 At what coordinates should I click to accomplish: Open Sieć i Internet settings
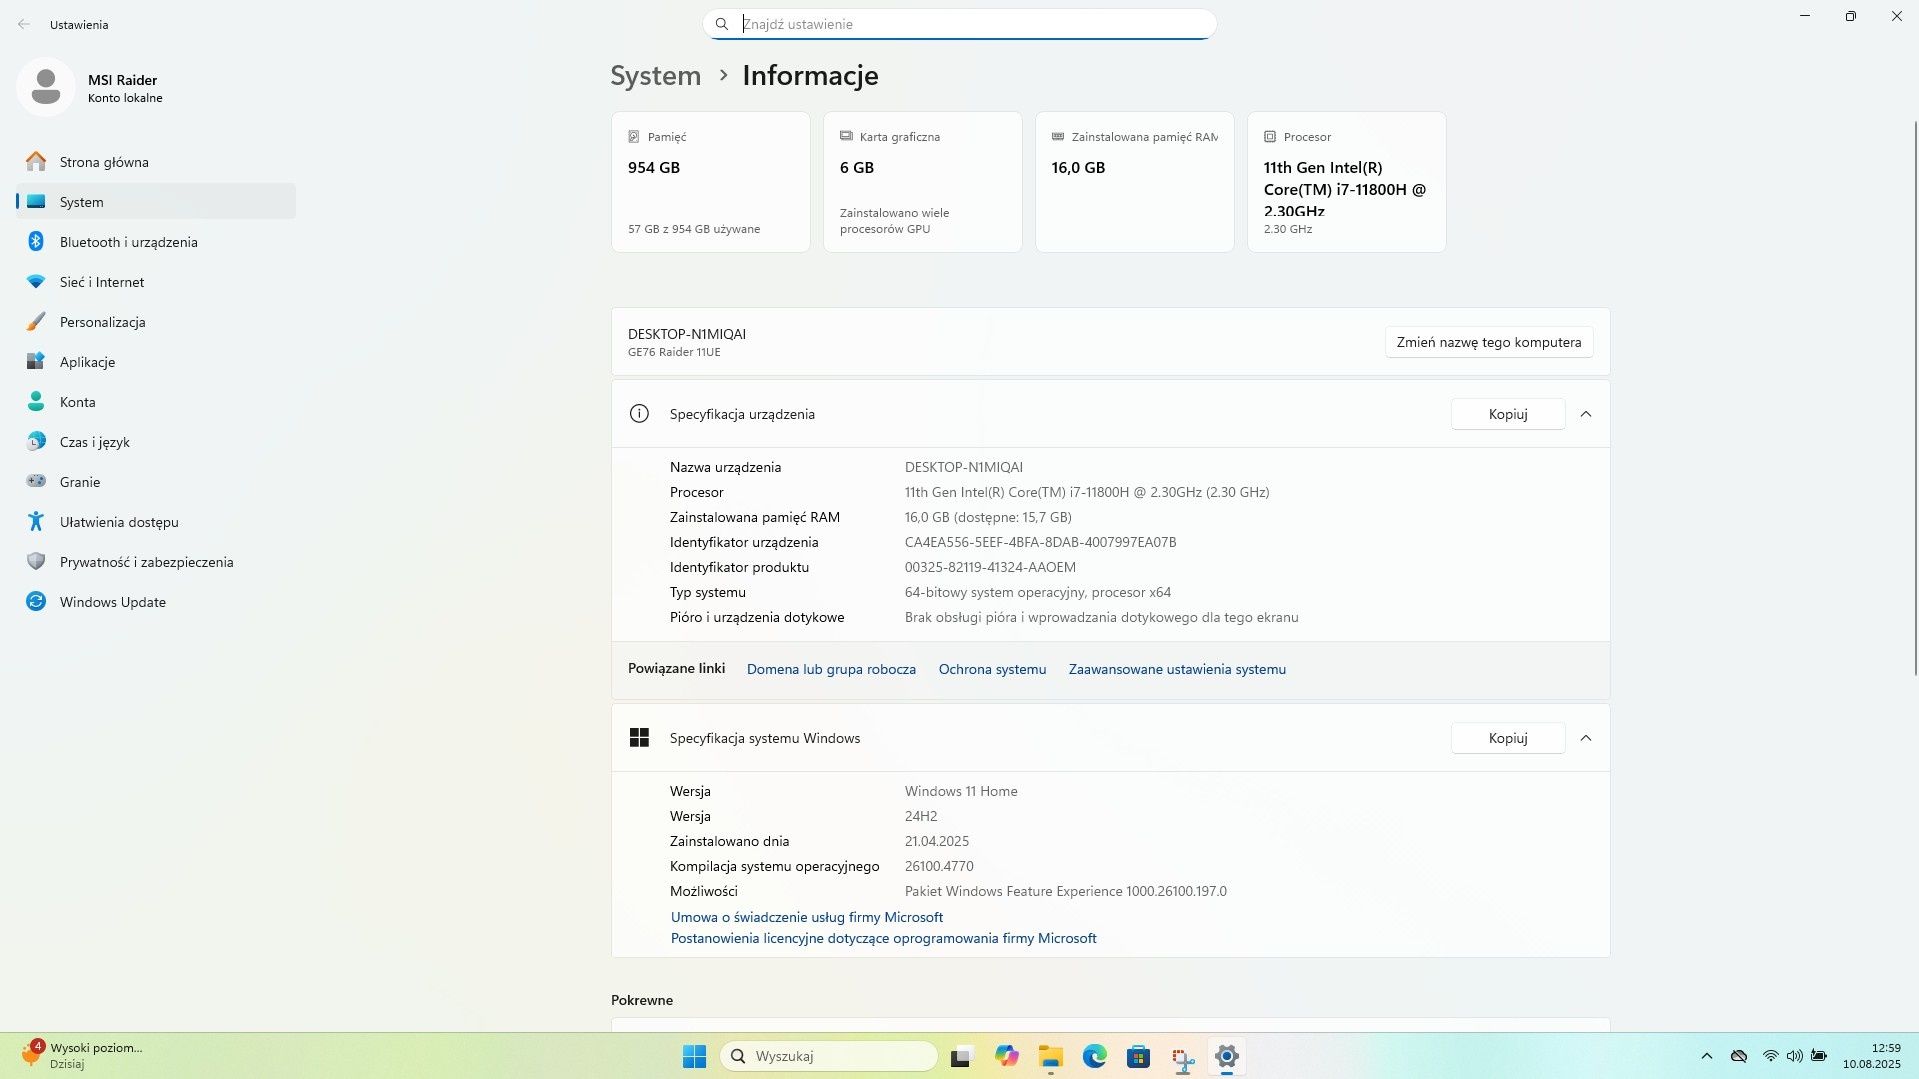(156, 282)
